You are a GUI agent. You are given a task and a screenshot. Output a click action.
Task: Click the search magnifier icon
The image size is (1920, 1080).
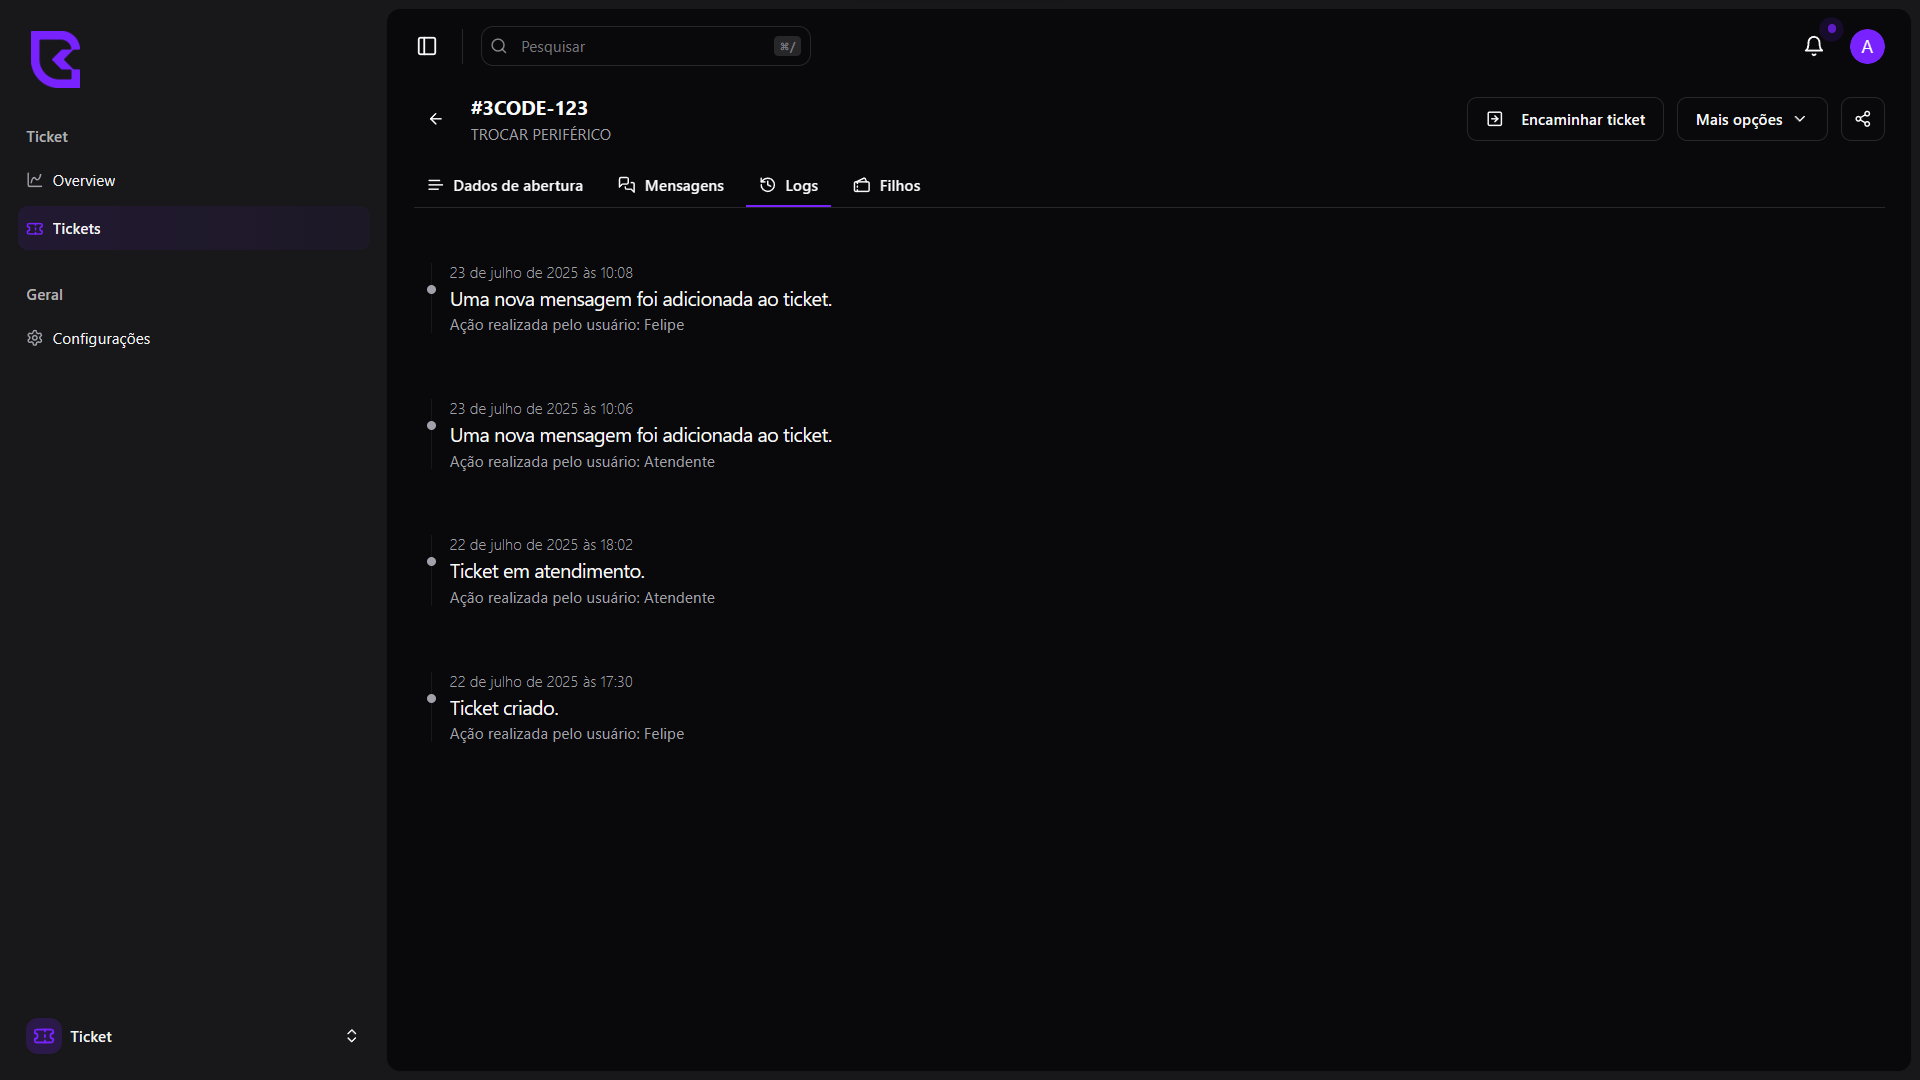pos(499,47)
